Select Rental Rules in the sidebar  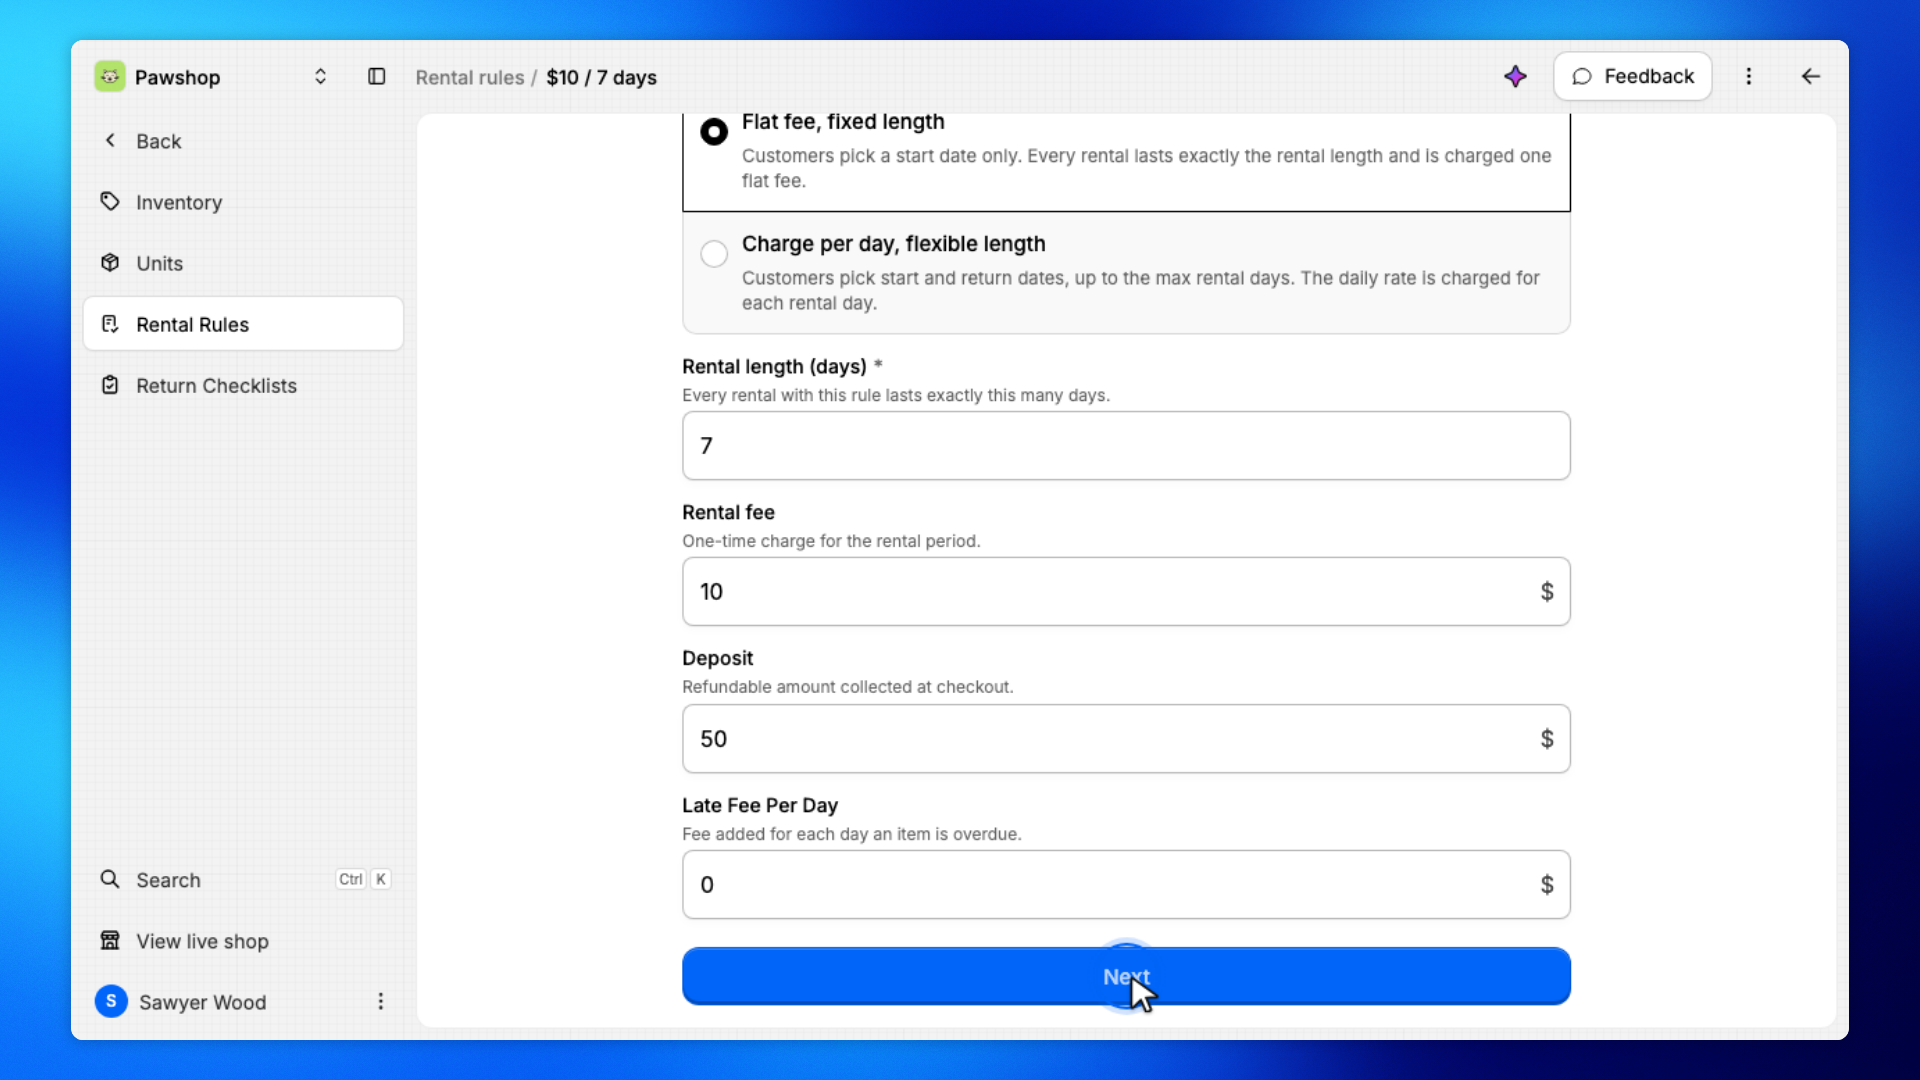[x=243, y=324]
